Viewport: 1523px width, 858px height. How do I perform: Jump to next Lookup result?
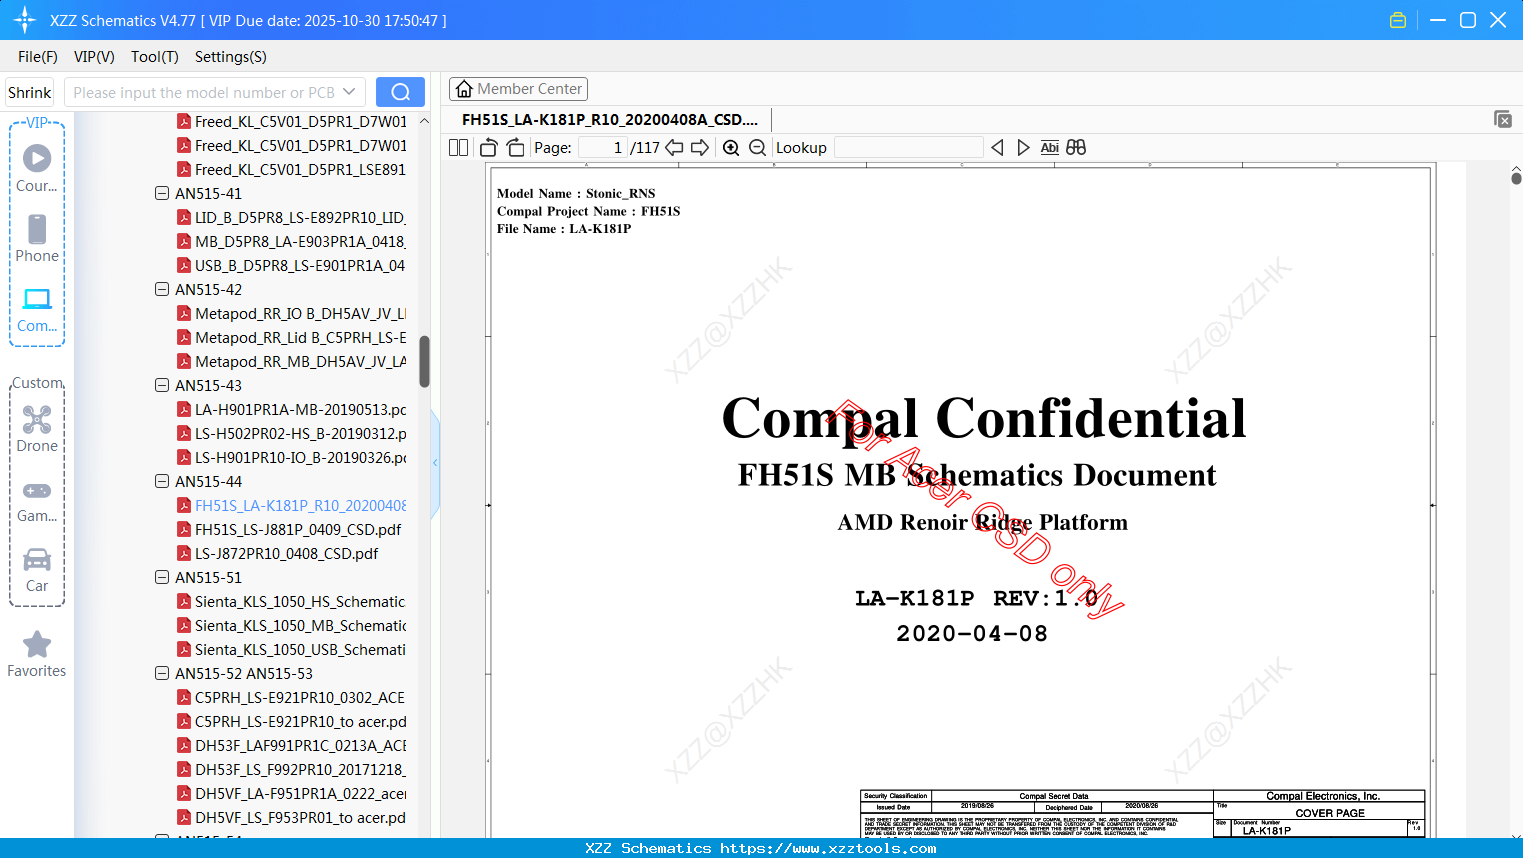tap(1023, 148)
